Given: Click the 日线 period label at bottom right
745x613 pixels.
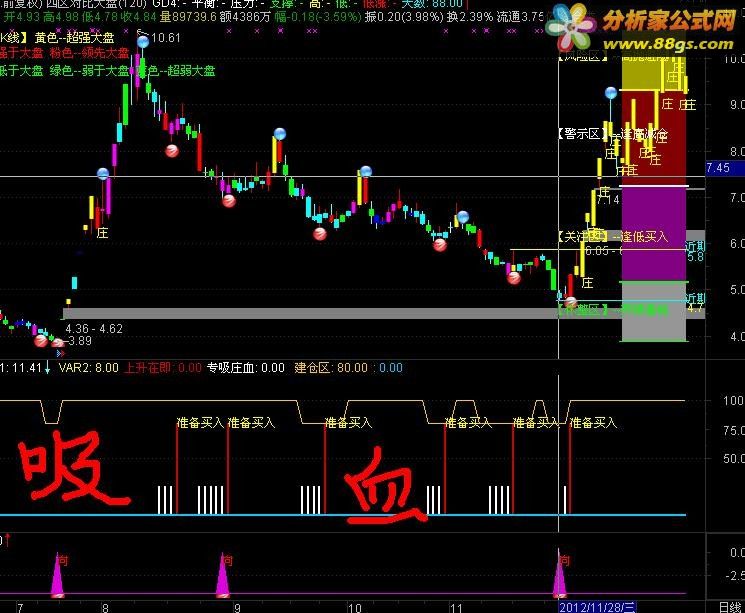Looking at the screenshot, I should (x=729, y=607).
